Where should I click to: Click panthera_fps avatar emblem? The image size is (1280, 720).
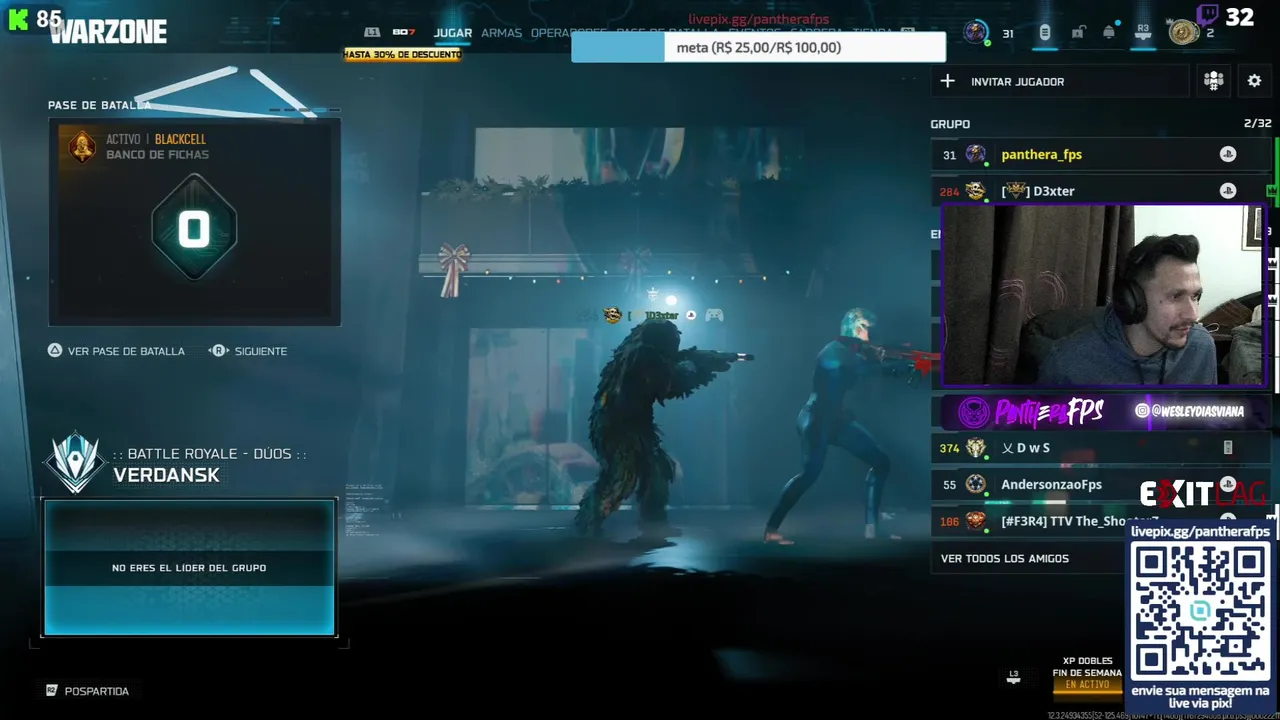pyautogui.click(x=976, y=154)
